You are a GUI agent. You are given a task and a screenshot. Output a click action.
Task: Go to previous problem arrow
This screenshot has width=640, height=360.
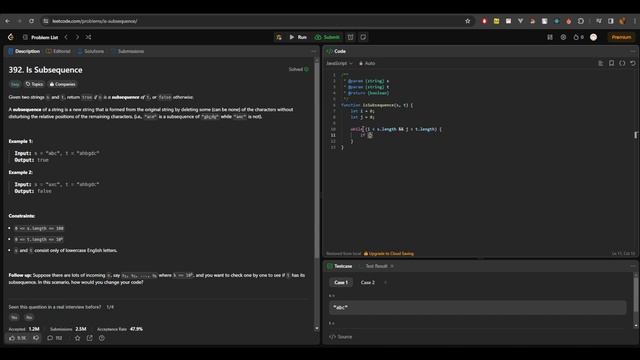pos(66,37)
